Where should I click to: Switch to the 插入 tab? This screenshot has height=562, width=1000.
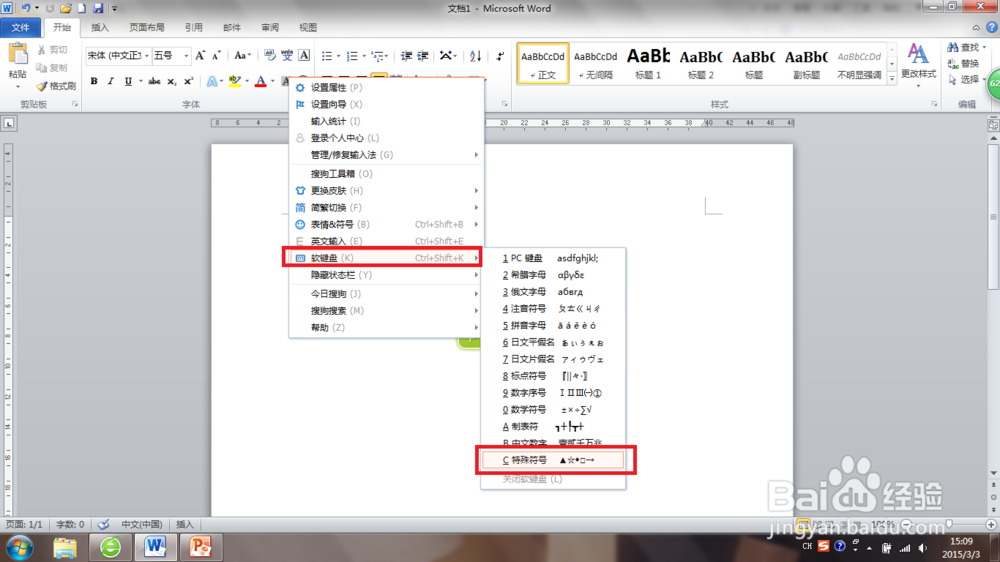[x=99, y=27]
